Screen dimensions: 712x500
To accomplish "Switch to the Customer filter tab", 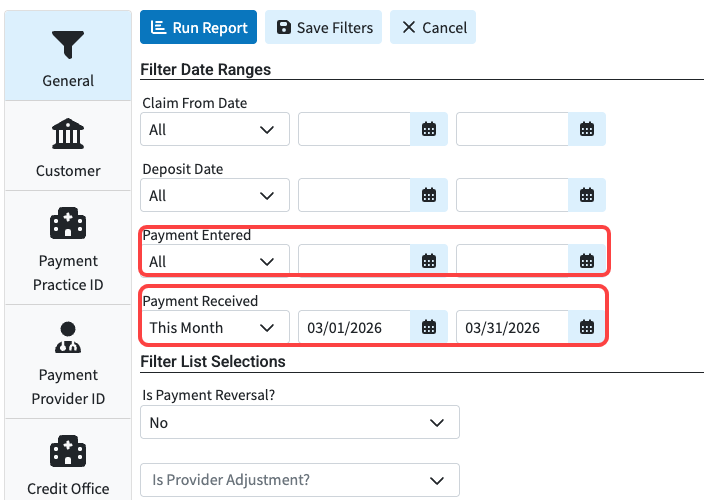I will 68,146.
